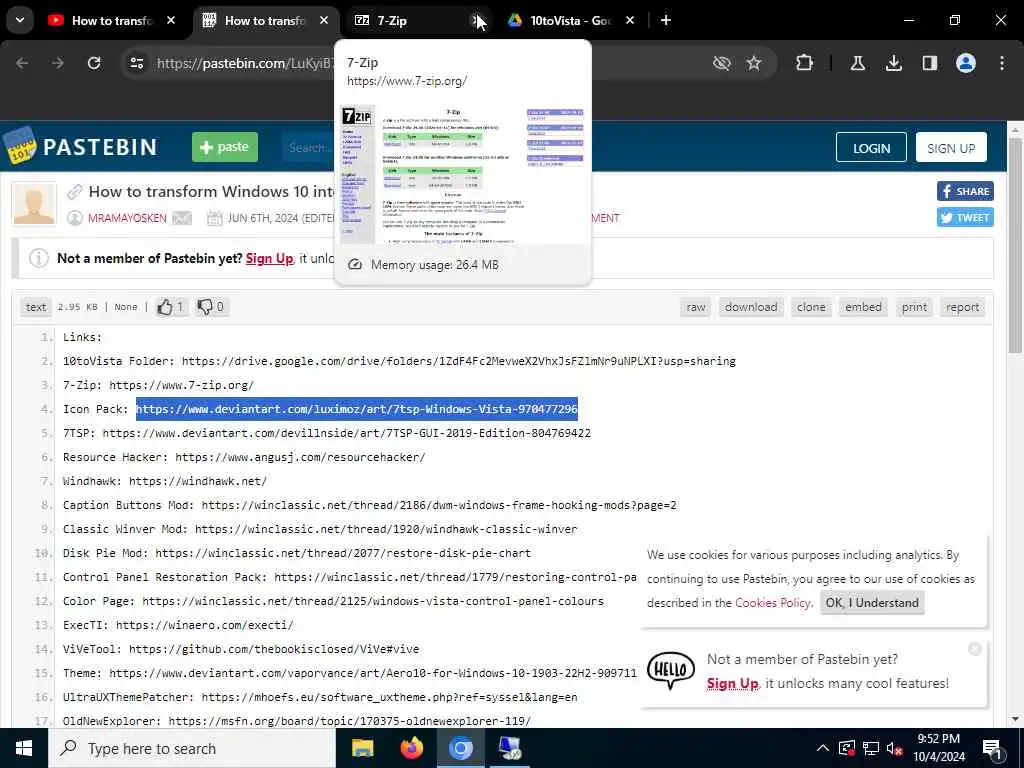1024x768 pixels.
Task: Open the Extensions puzzle icon
Action: pyautogui.click(x=804, y=63)
